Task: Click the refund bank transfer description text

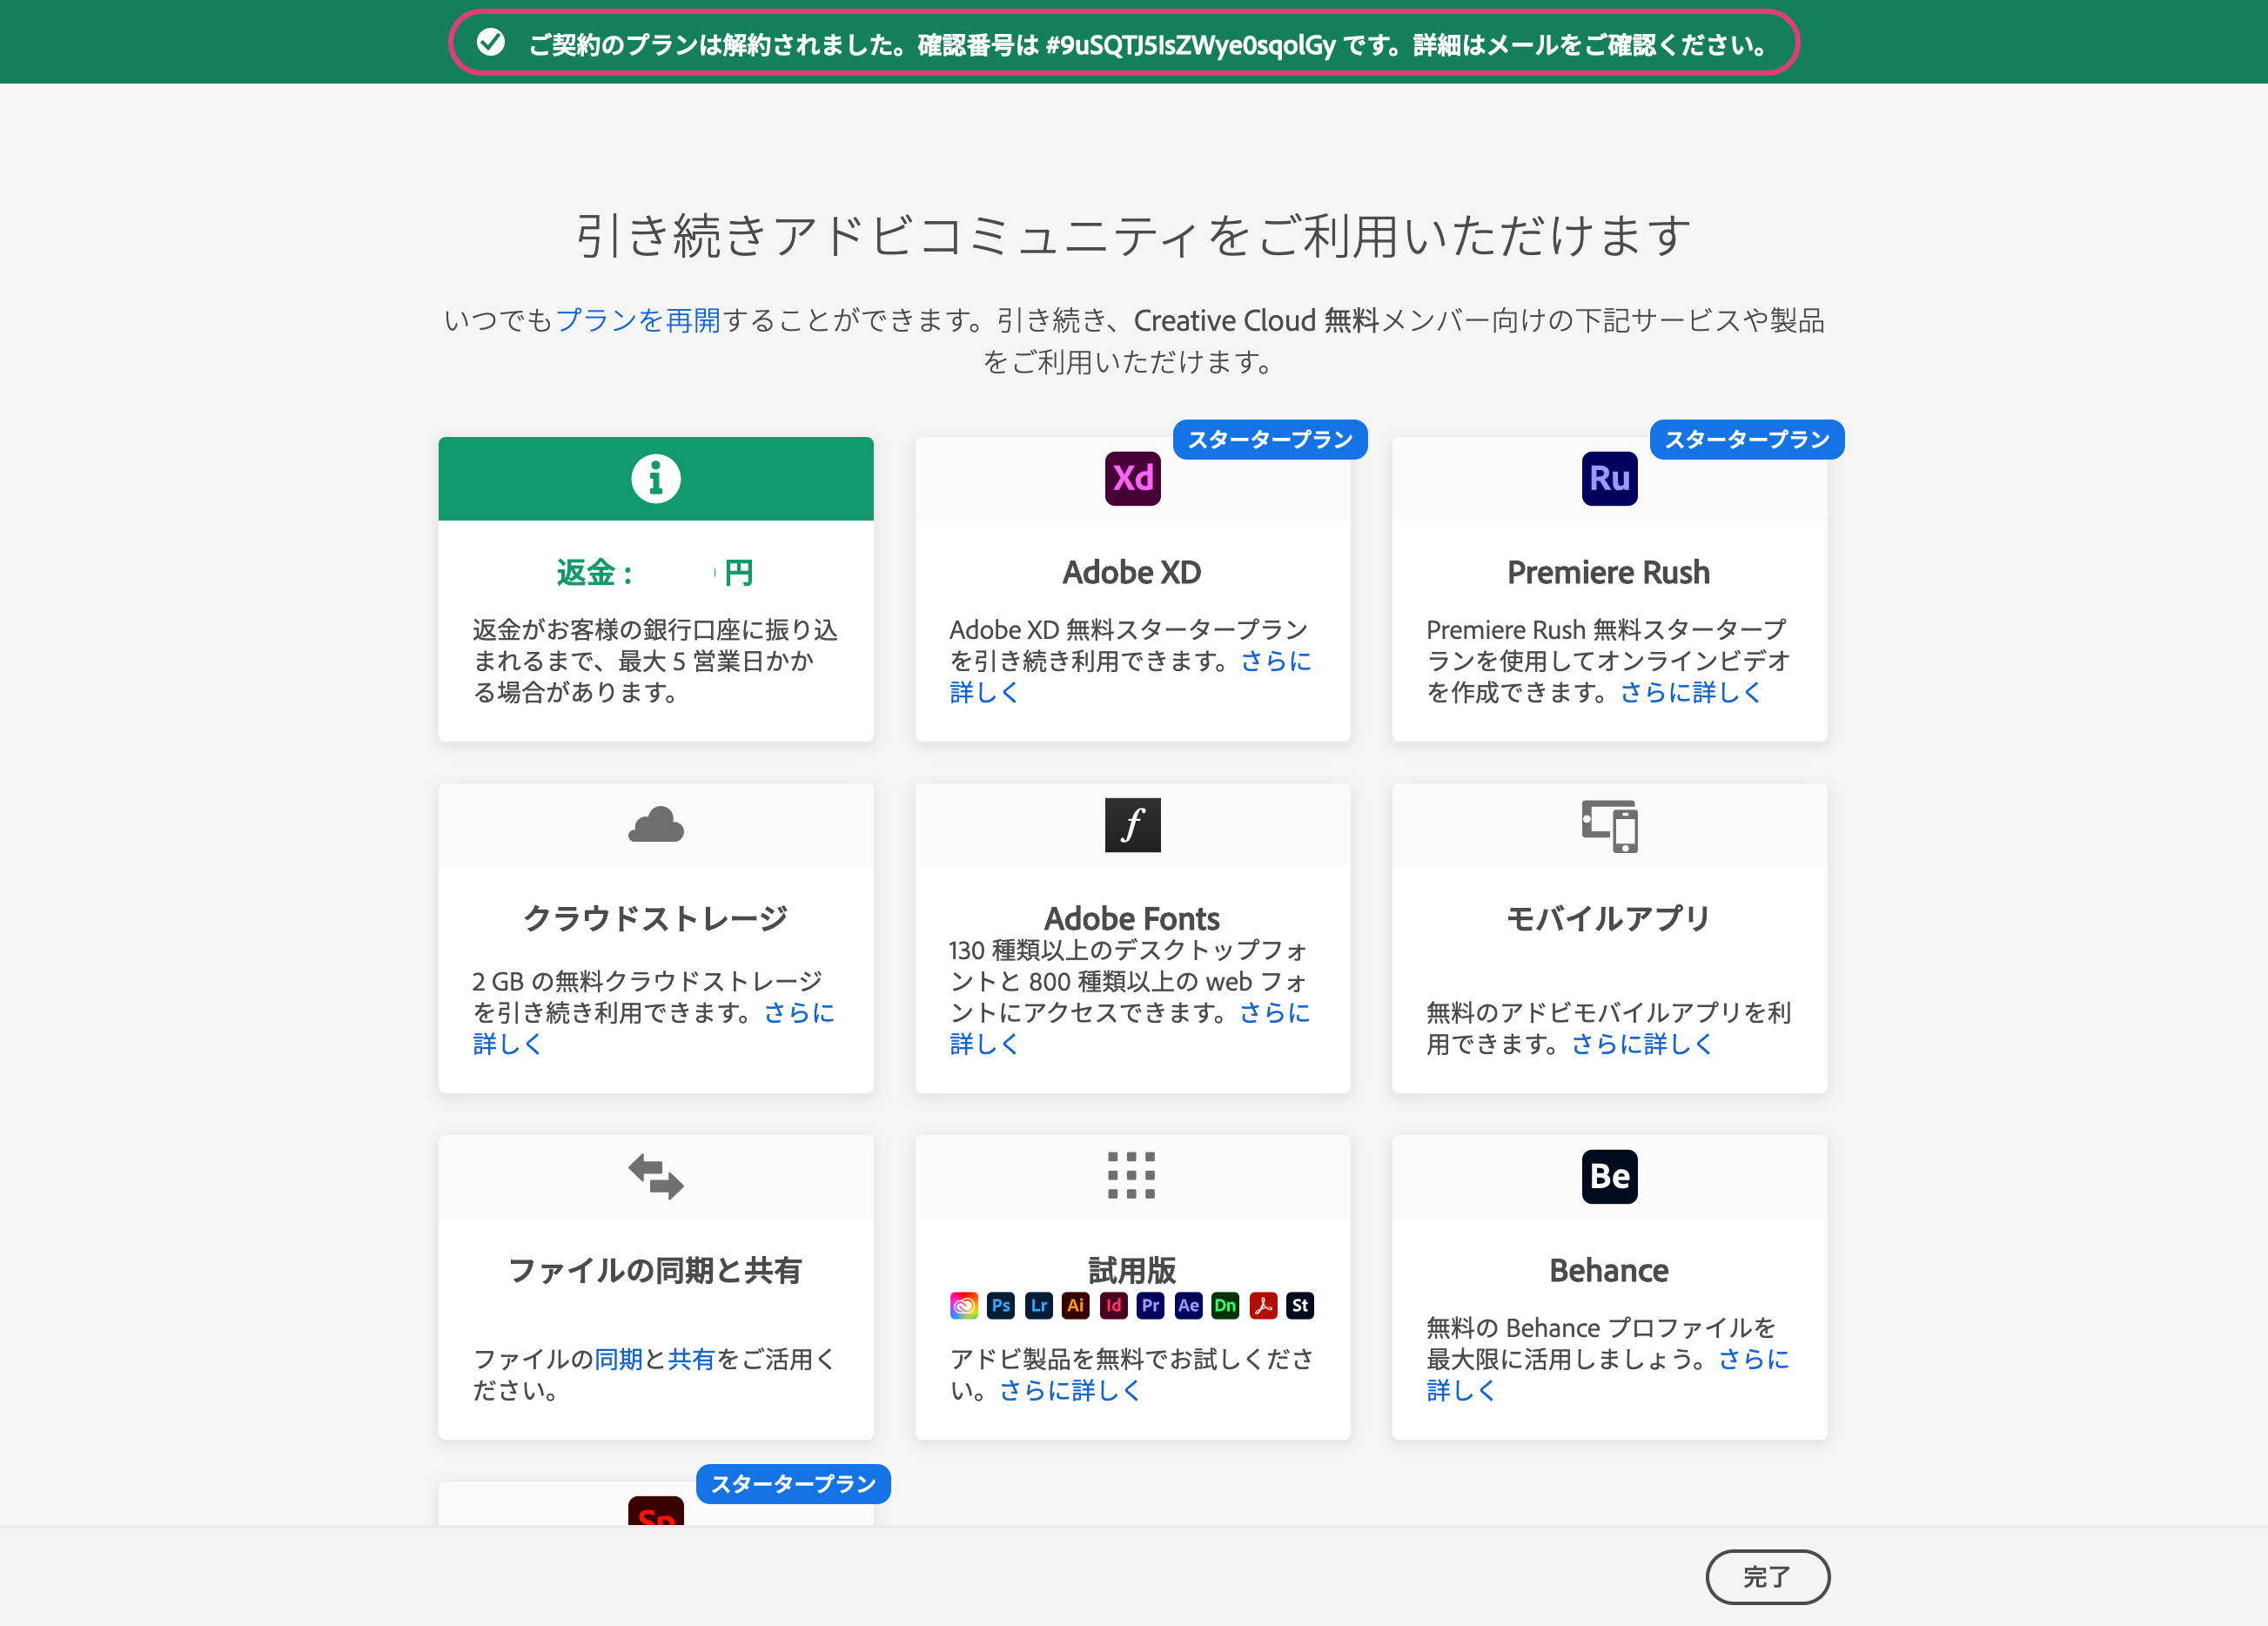Action: click(x=655, y=660)
